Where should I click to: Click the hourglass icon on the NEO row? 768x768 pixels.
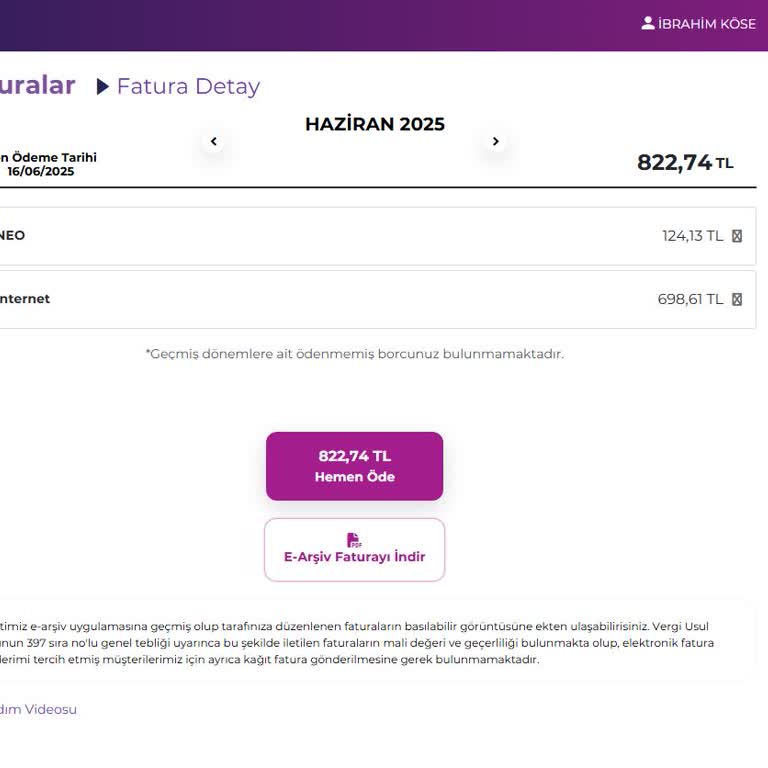coord(737,236)
